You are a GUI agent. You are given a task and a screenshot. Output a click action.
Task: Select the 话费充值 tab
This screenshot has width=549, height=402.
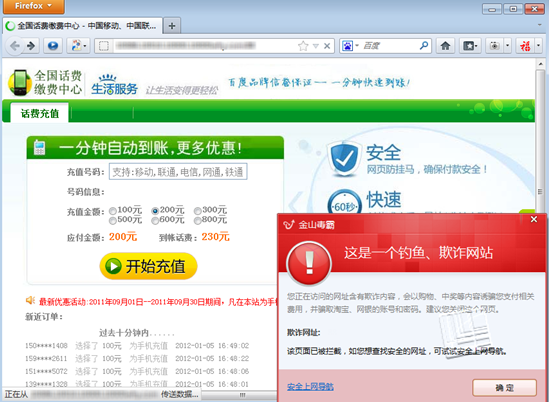tap(40, 113)
